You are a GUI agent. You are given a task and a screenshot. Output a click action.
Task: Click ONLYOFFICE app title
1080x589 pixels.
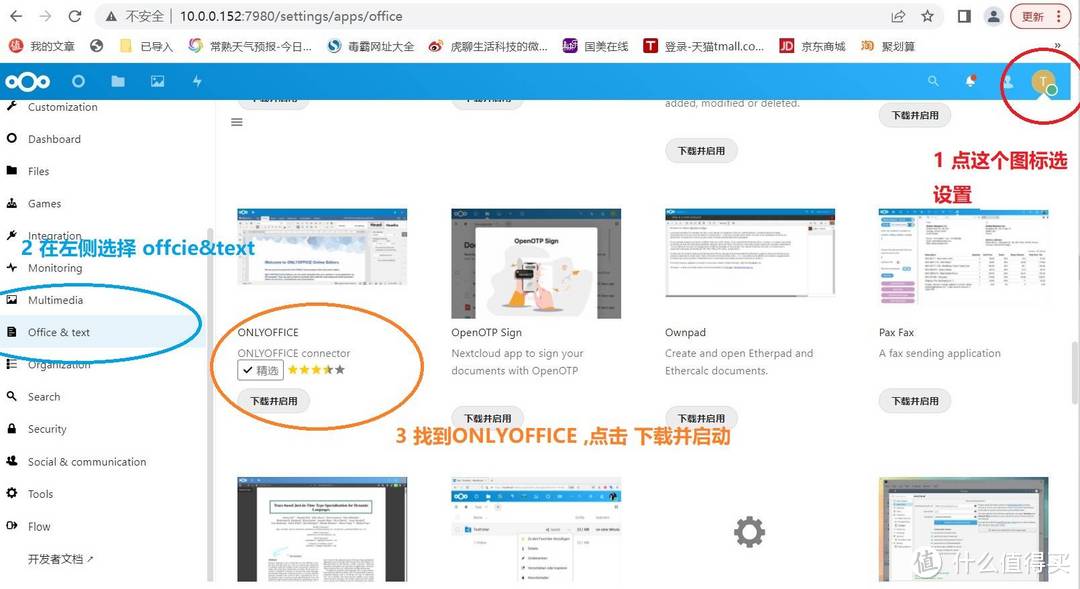click(x=268, y=332)
